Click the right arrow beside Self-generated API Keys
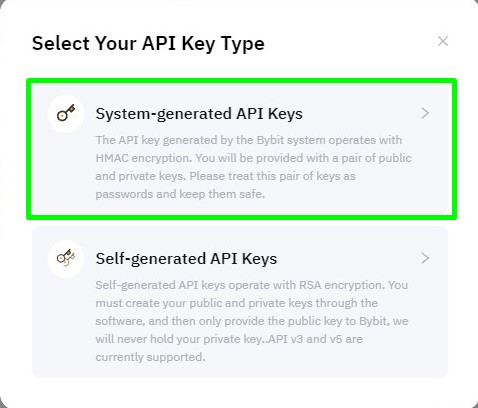Image resolution: width=478 pixels, height=408 pixels. click(425, 258)
